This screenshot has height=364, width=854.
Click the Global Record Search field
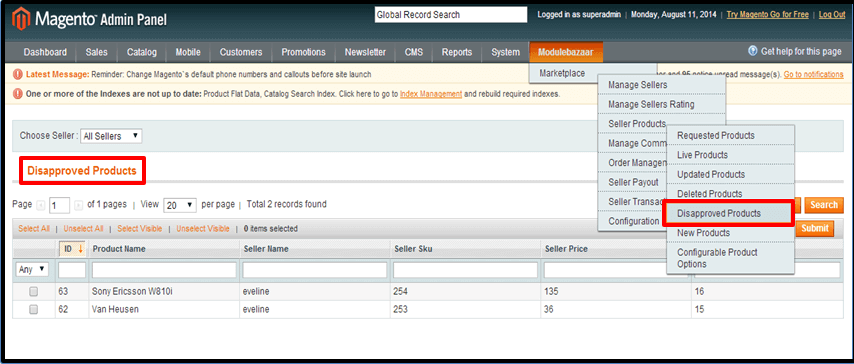click(x=451, y=15)
